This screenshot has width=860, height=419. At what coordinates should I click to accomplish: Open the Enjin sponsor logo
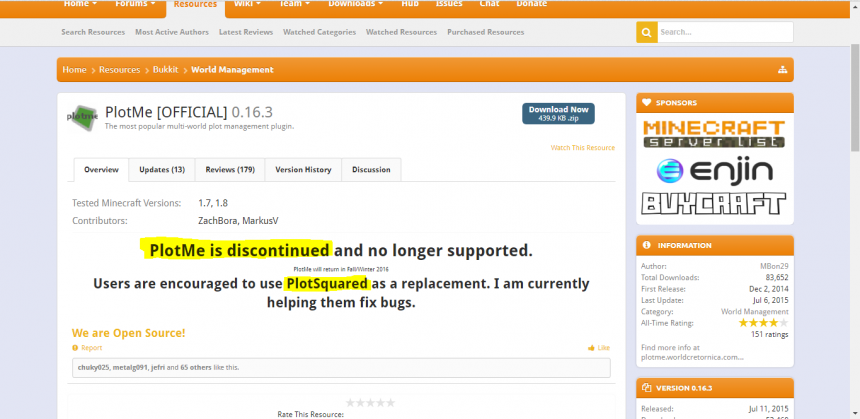[715, 171]
